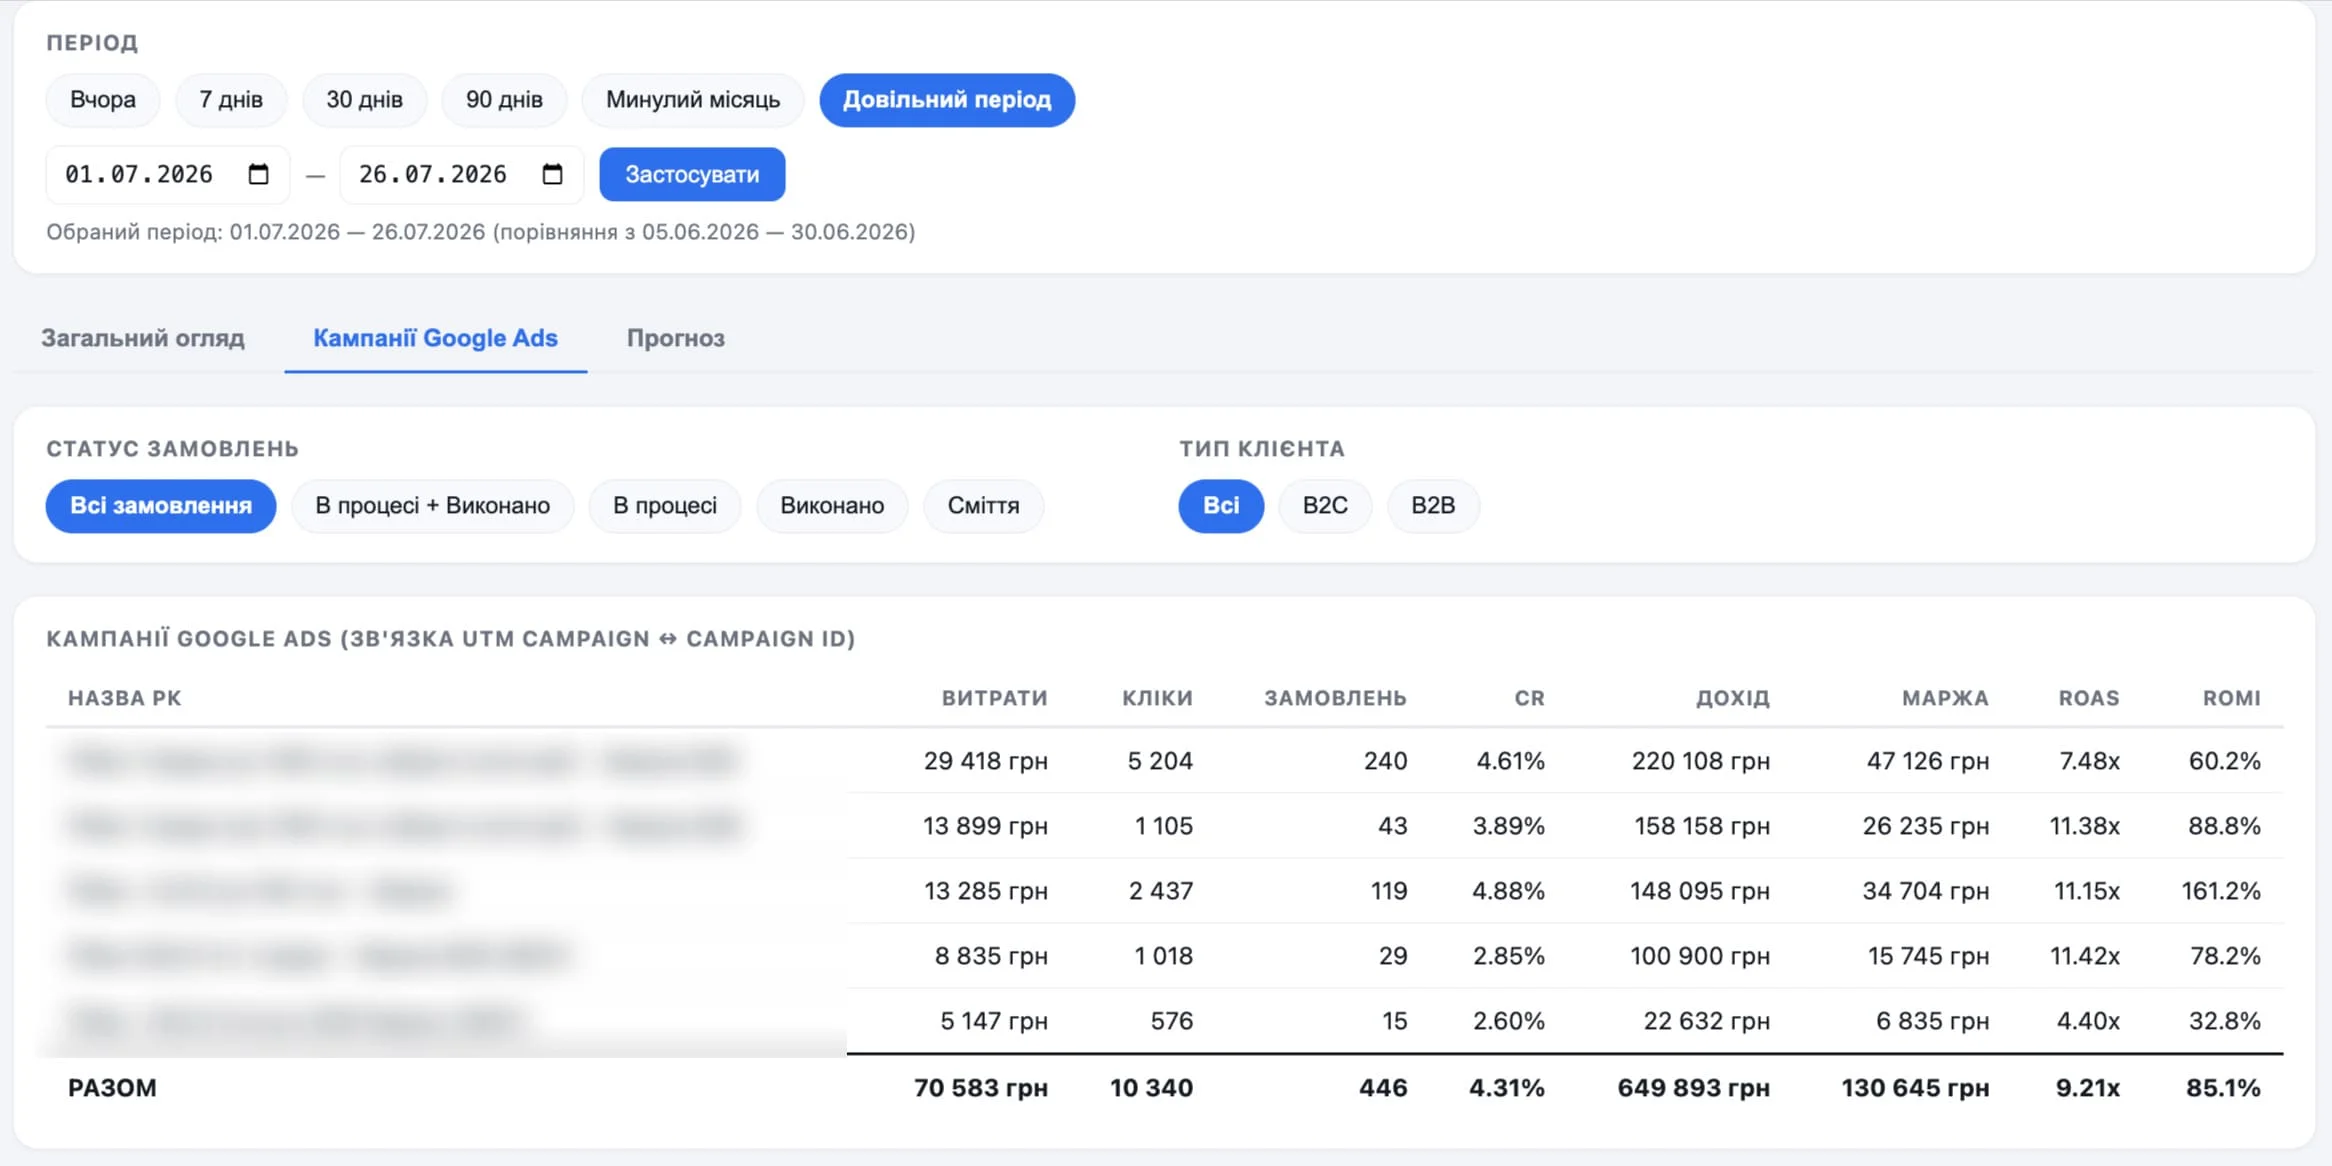Click the МАРЖА column header

tap(1945, 698)
